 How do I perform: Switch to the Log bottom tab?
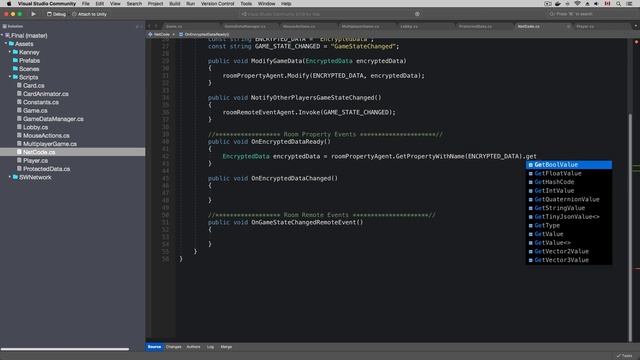tap(210, 347)
